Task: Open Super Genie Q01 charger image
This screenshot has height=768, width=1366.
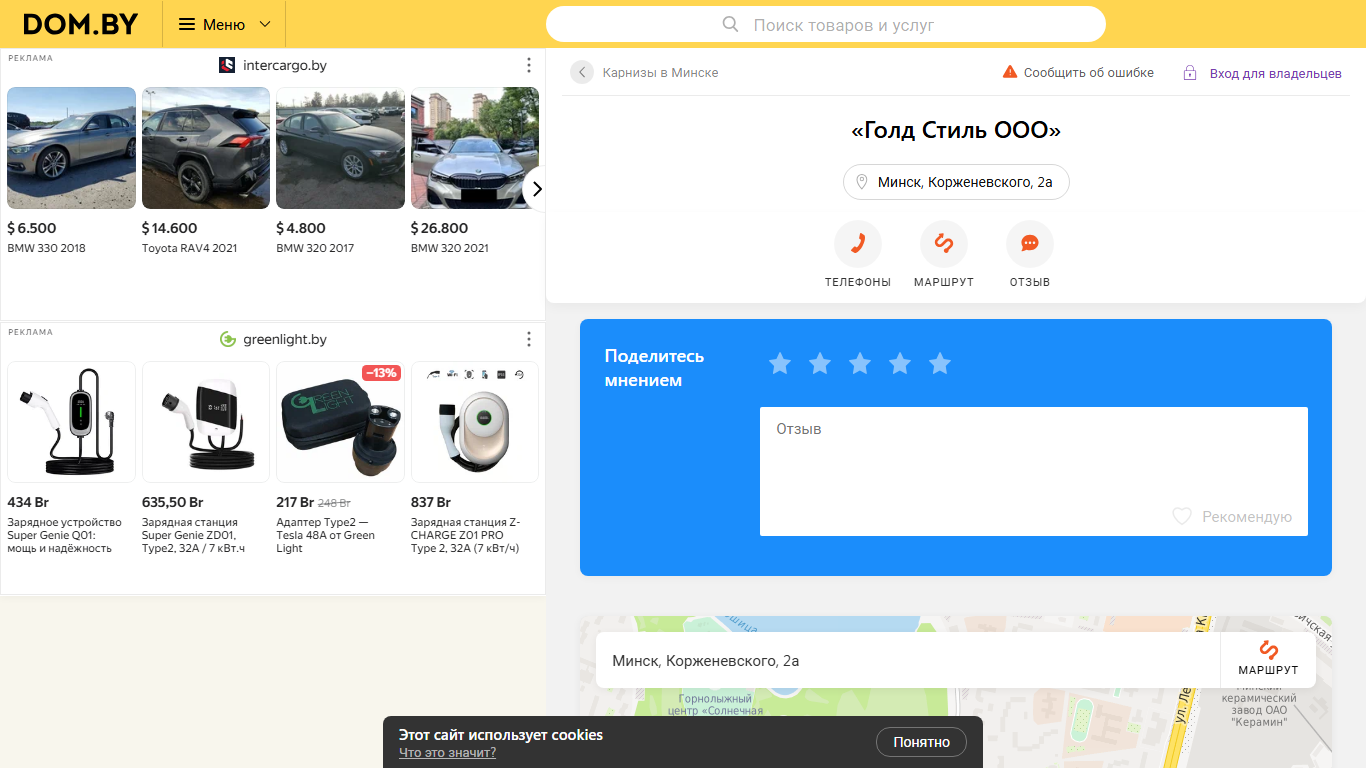Action: [71, 422]
